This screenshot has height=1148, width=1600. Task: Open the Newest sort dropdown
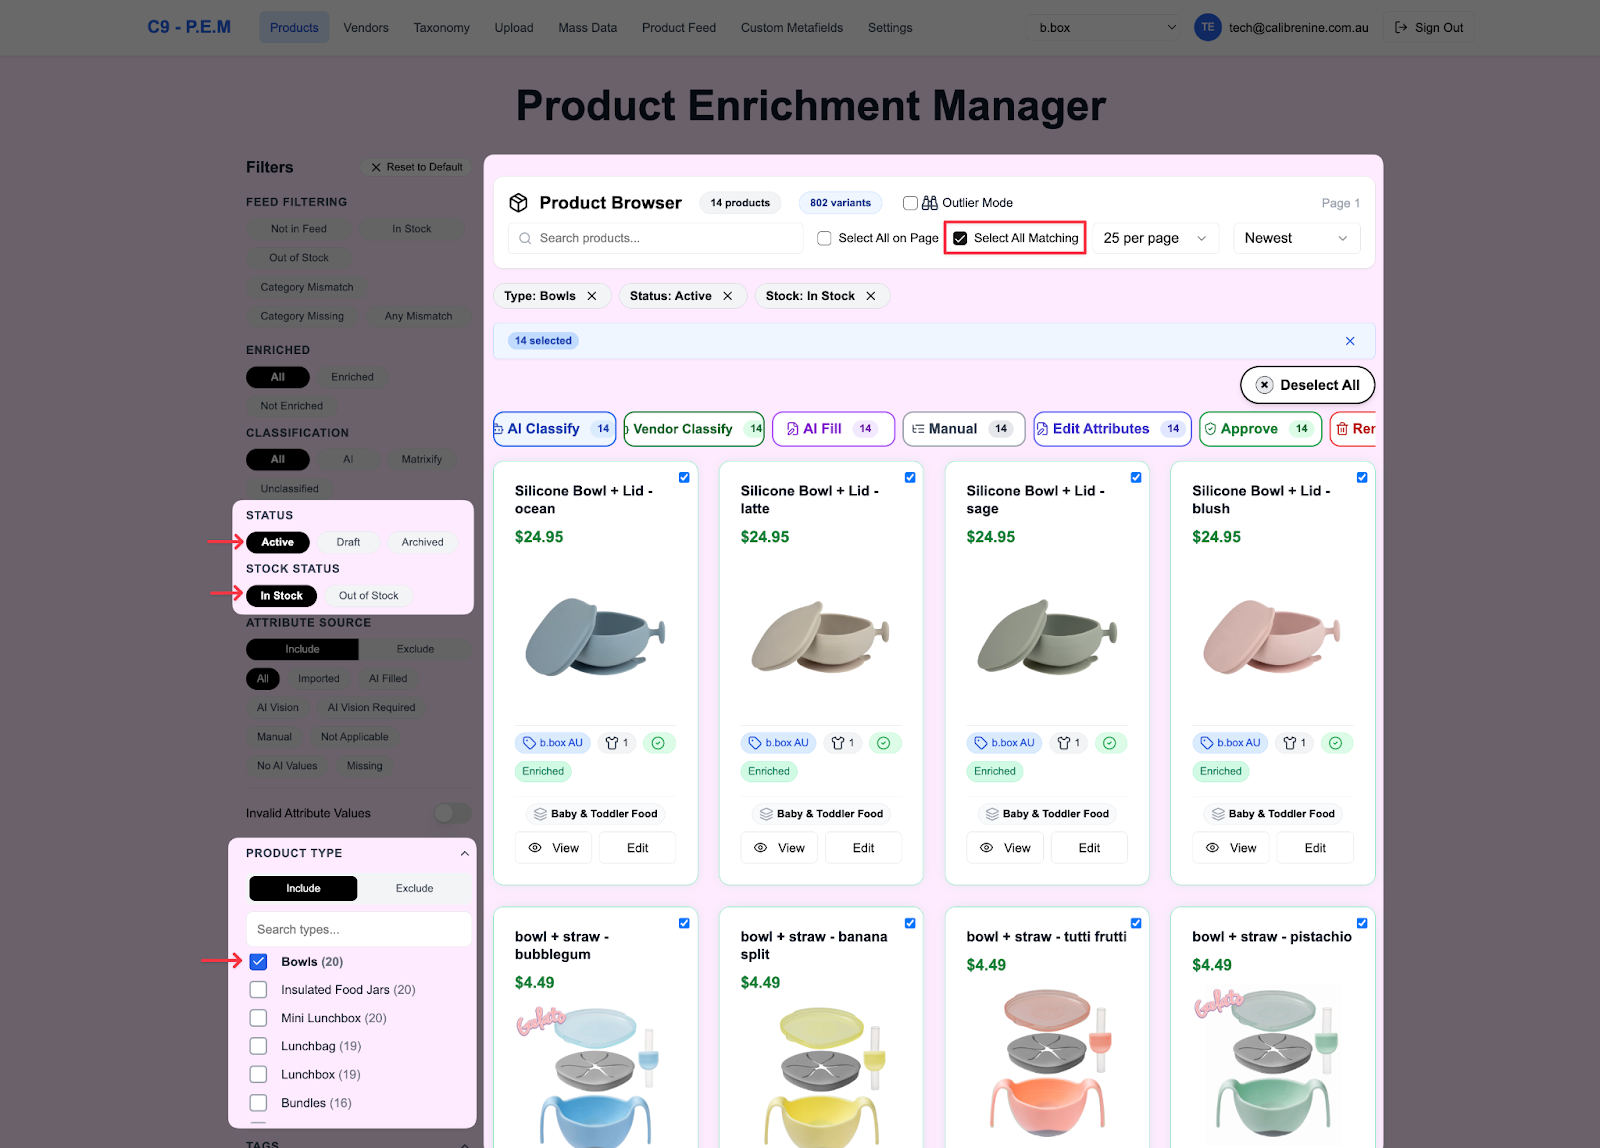(x=1295, y=238)
